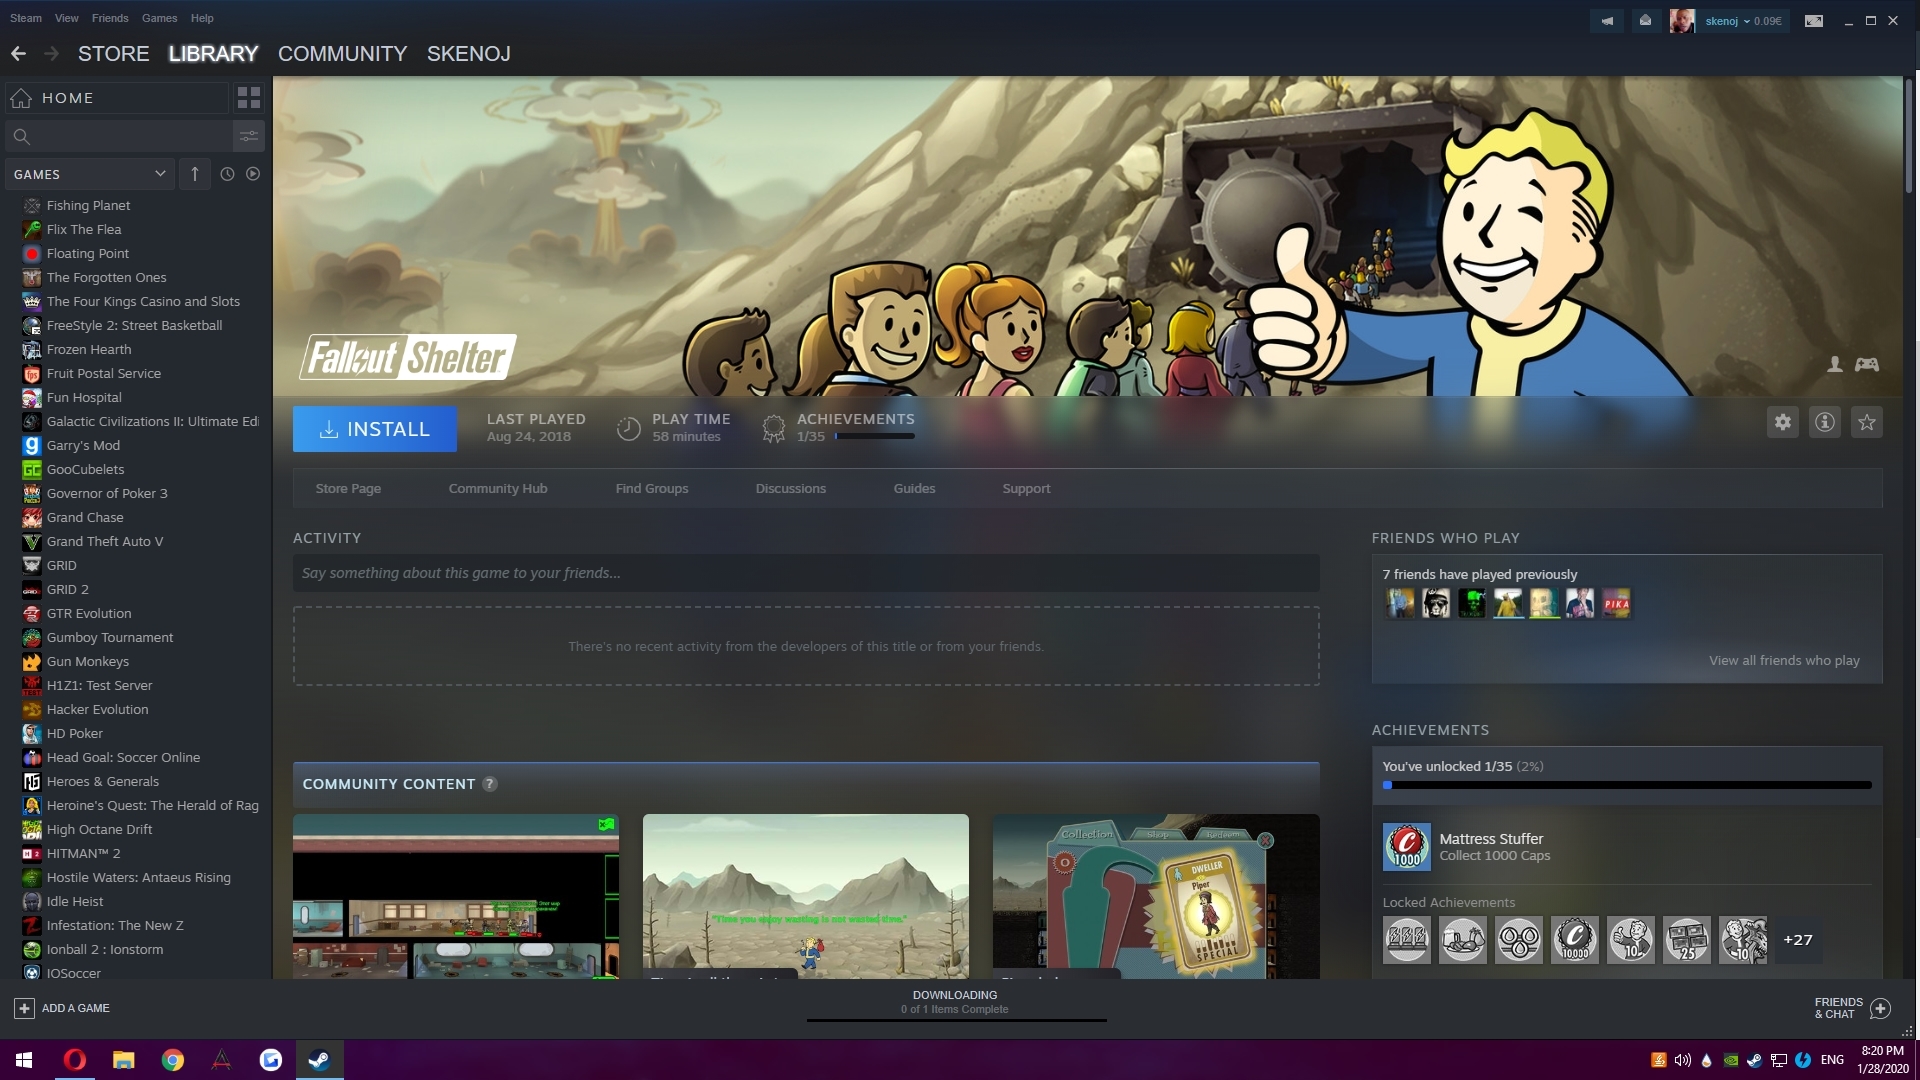Screen dimensions: 1920x1080
Task: Open the Guides link
Action: tap(915, 489)
